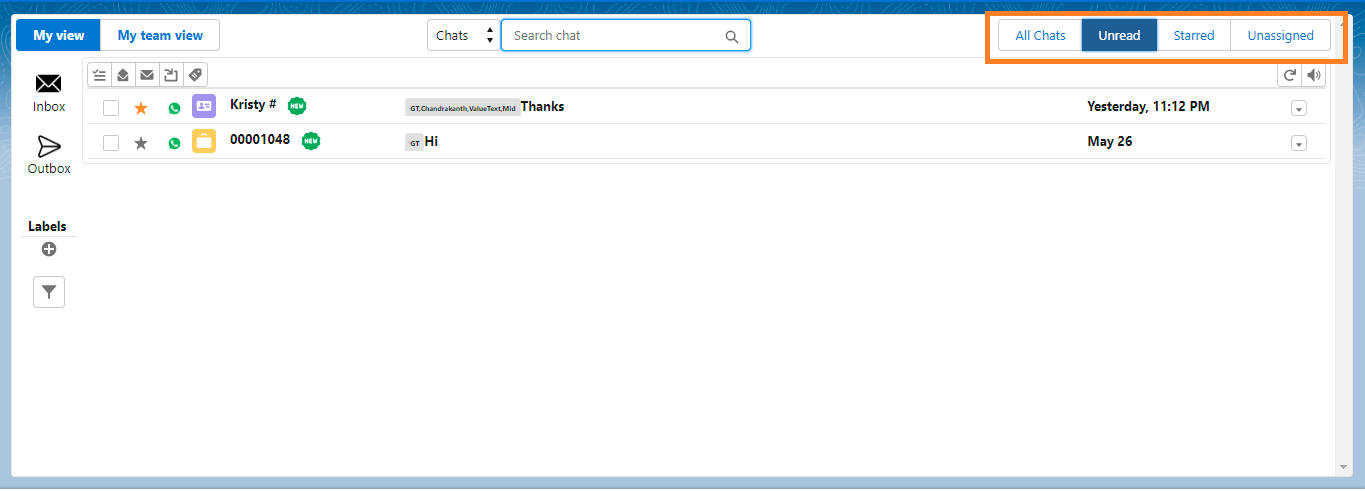Open Kristy # contact name

[253, 104]
